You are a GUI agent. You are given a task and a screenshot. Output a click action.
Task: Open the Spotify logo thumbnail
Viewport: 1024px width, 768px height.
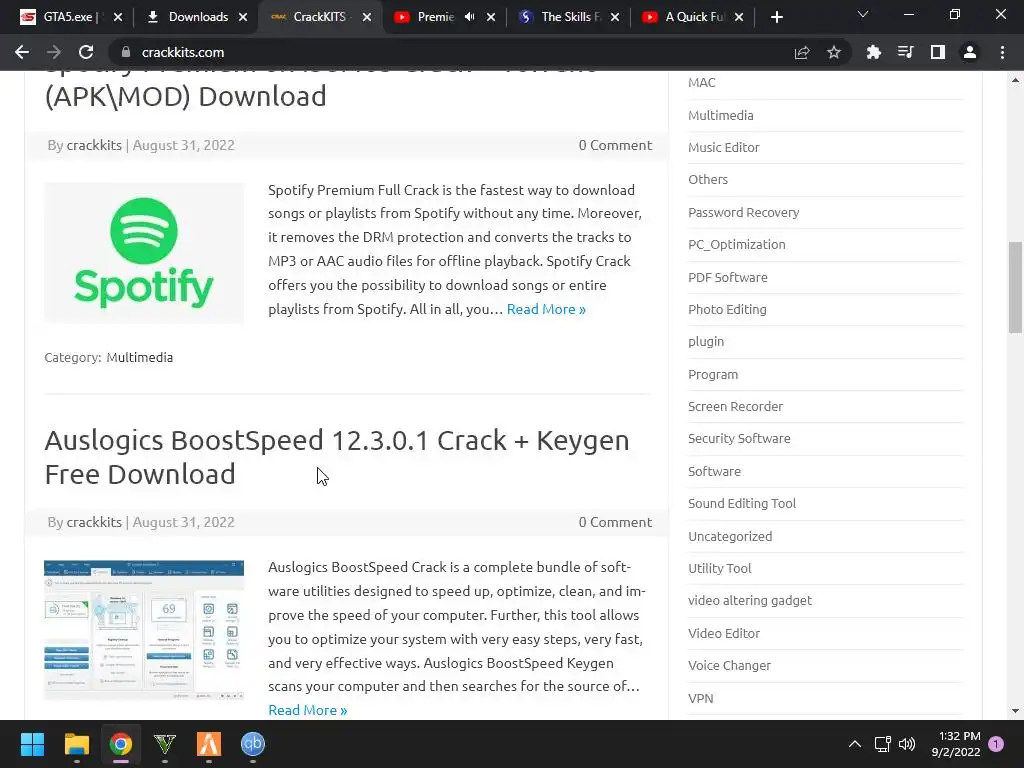pyautogui.click(x=144, y=253)
